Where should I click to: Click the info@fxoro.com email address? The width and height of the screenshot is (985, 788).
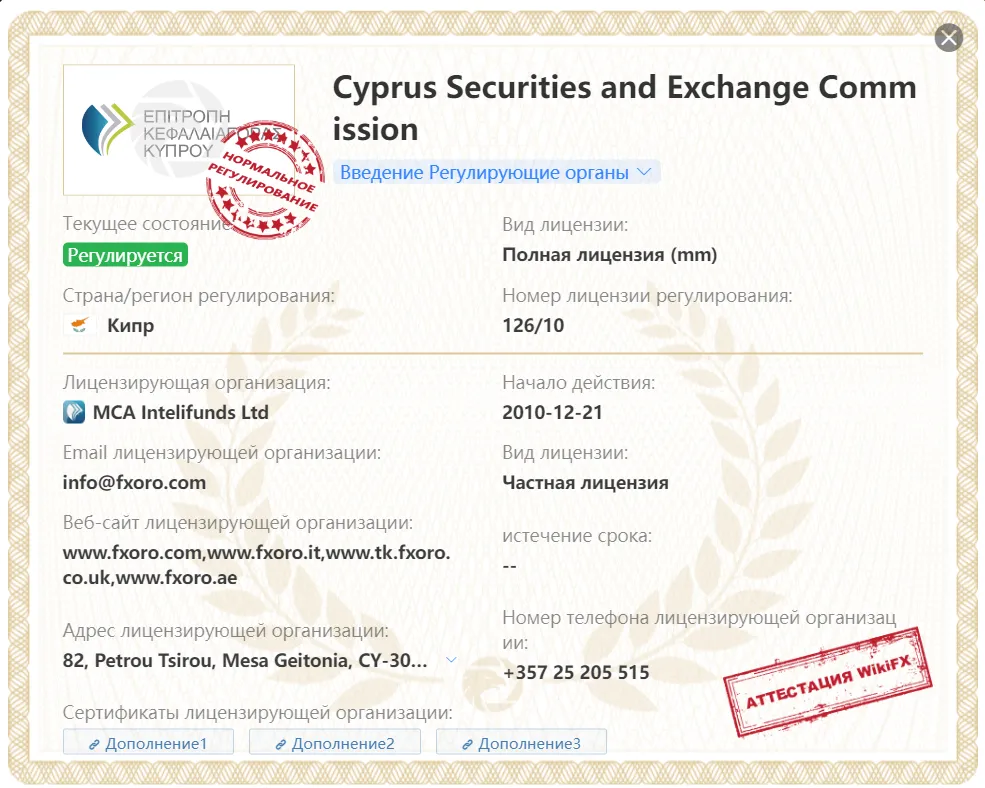[134, 483]
